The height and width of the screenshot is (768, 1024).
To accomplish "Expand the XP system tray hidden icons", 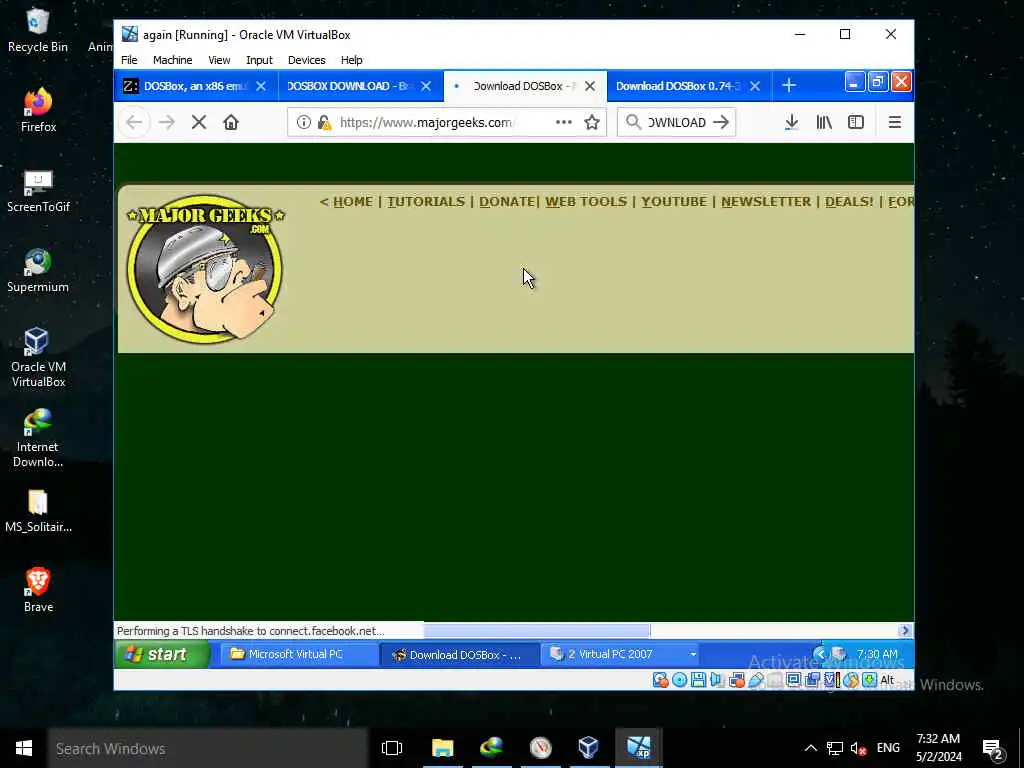I will click(x=819, y=654).
